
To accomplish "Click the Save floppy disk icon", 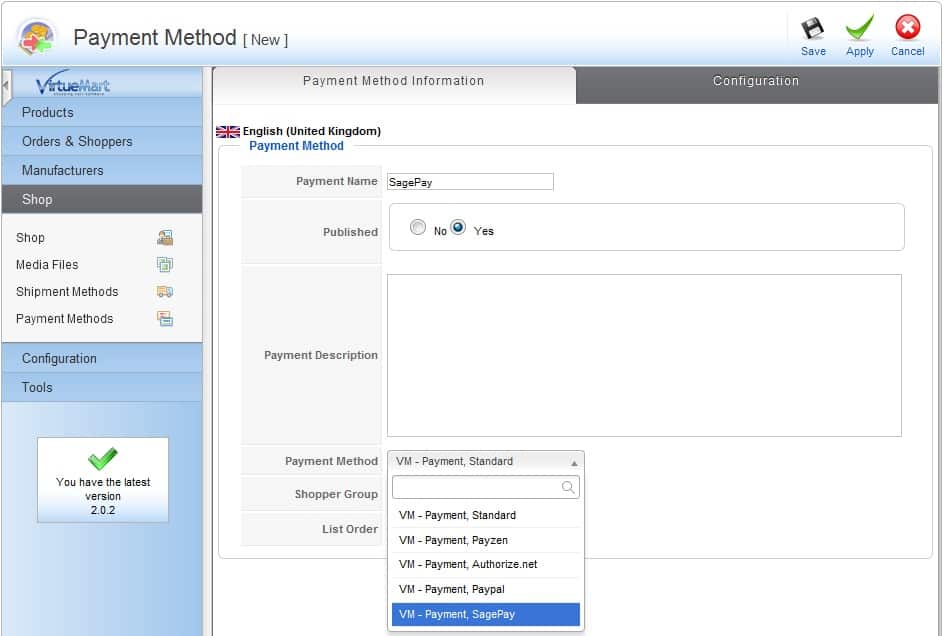I will 812,28.
